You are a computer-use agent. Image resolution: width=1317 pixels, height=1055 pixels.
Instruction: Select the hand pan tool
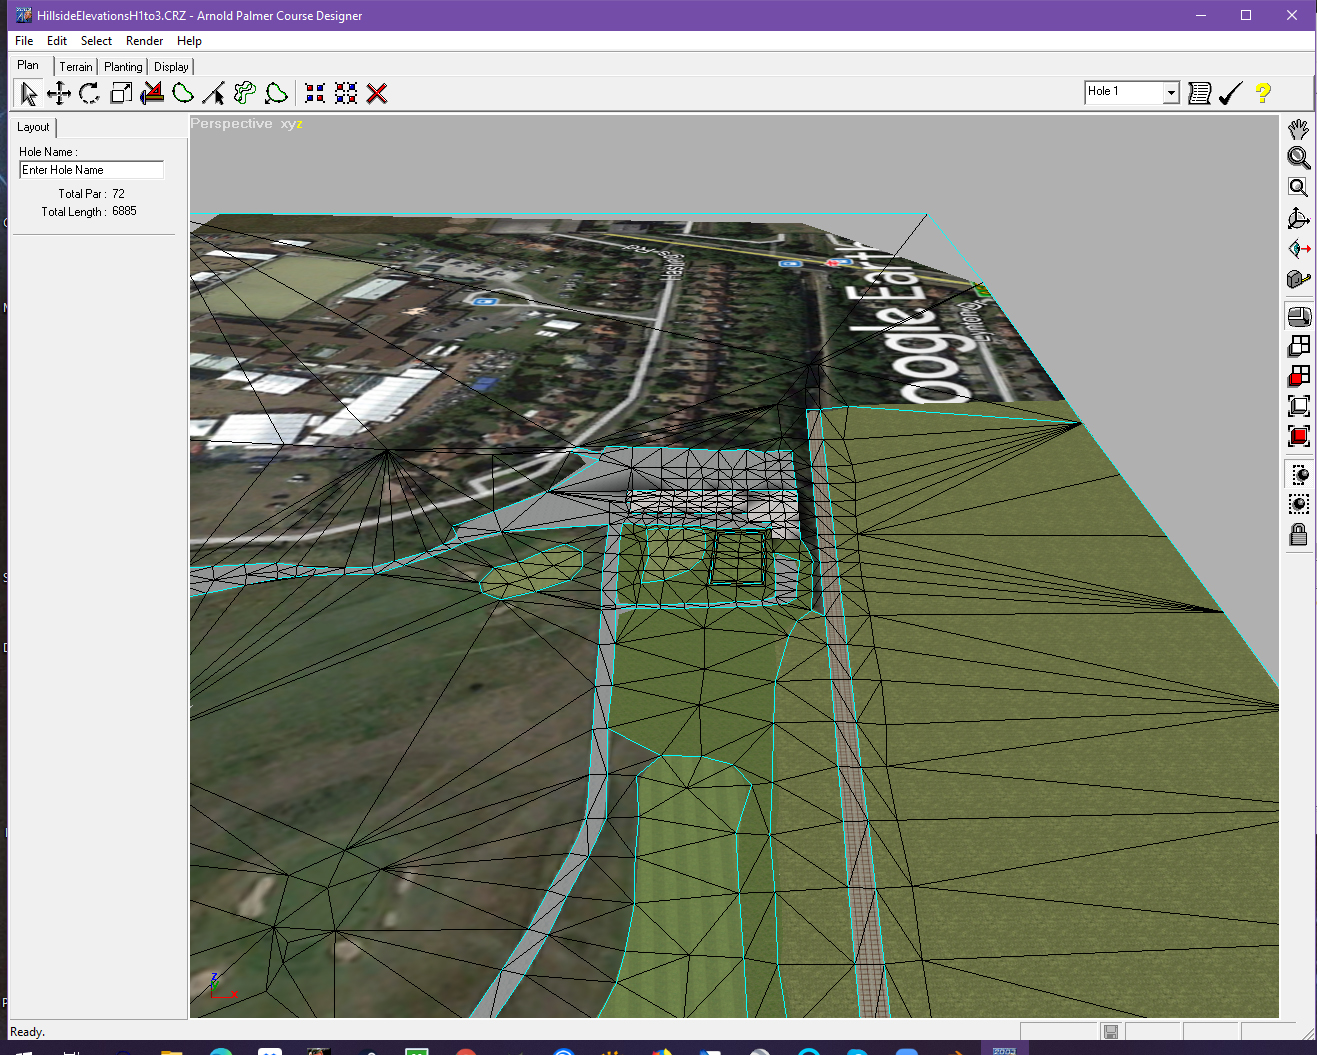pyautogui.click(x=1298, y=129)
